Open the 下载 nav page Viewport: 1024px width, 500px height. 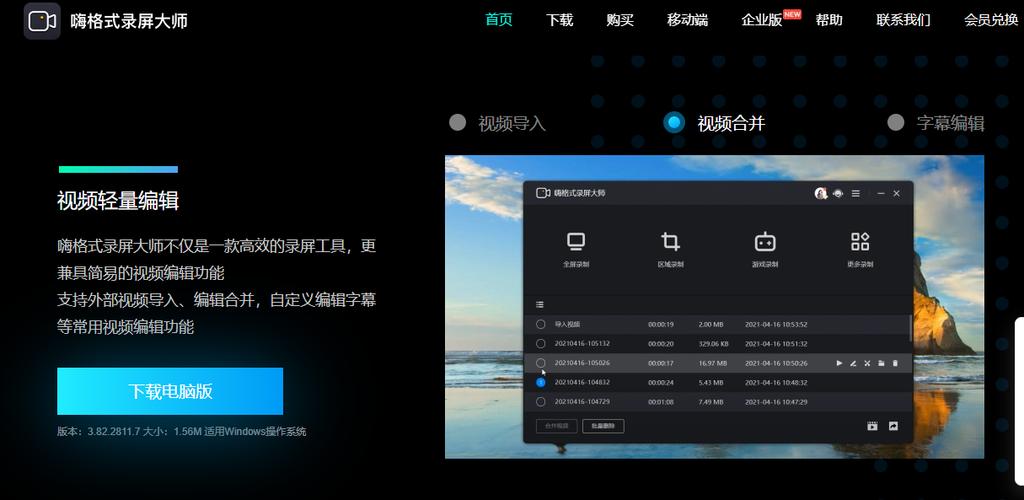[560, 20]
